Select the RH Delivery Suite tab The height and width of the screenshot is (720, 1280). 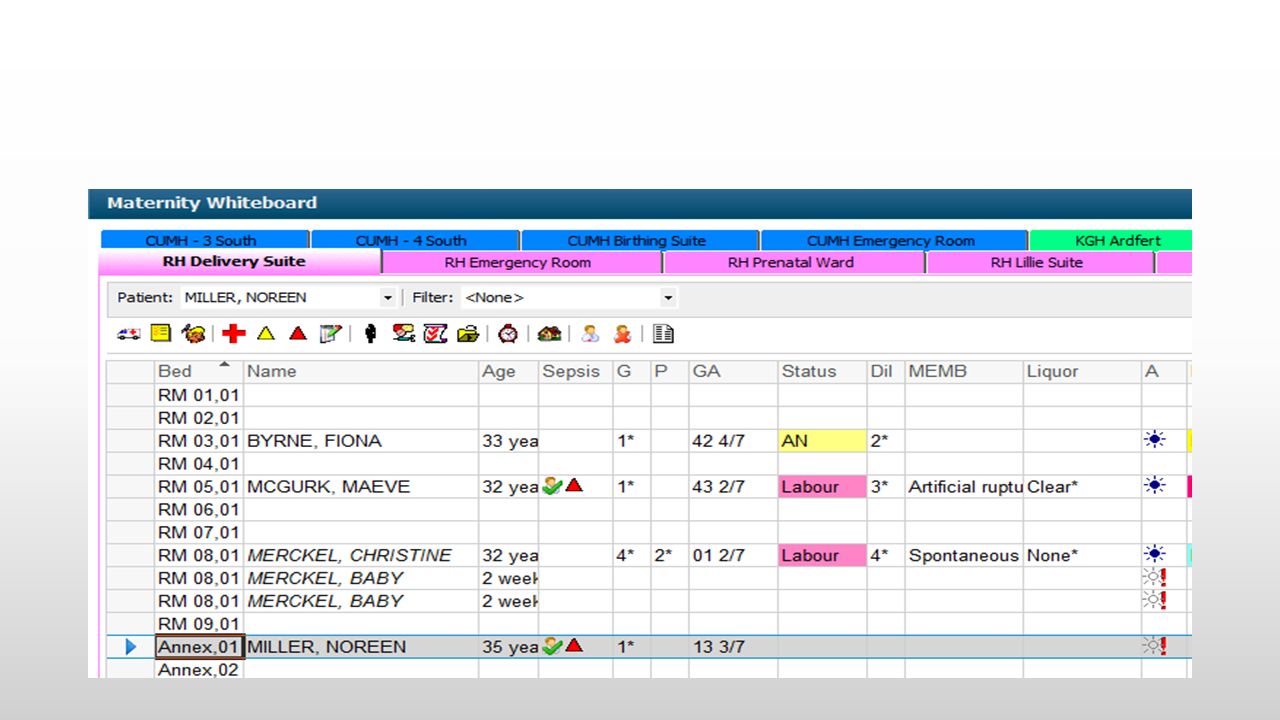coord(240,262)
